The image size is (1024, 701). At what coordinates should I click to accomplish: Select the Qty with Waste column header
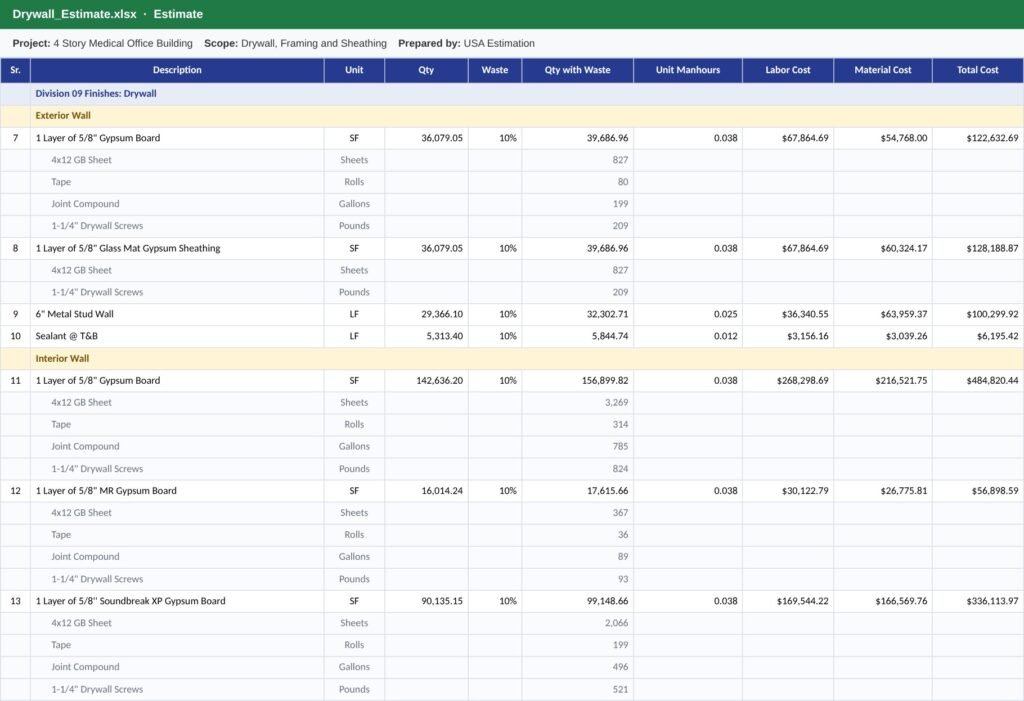point(577,70)
